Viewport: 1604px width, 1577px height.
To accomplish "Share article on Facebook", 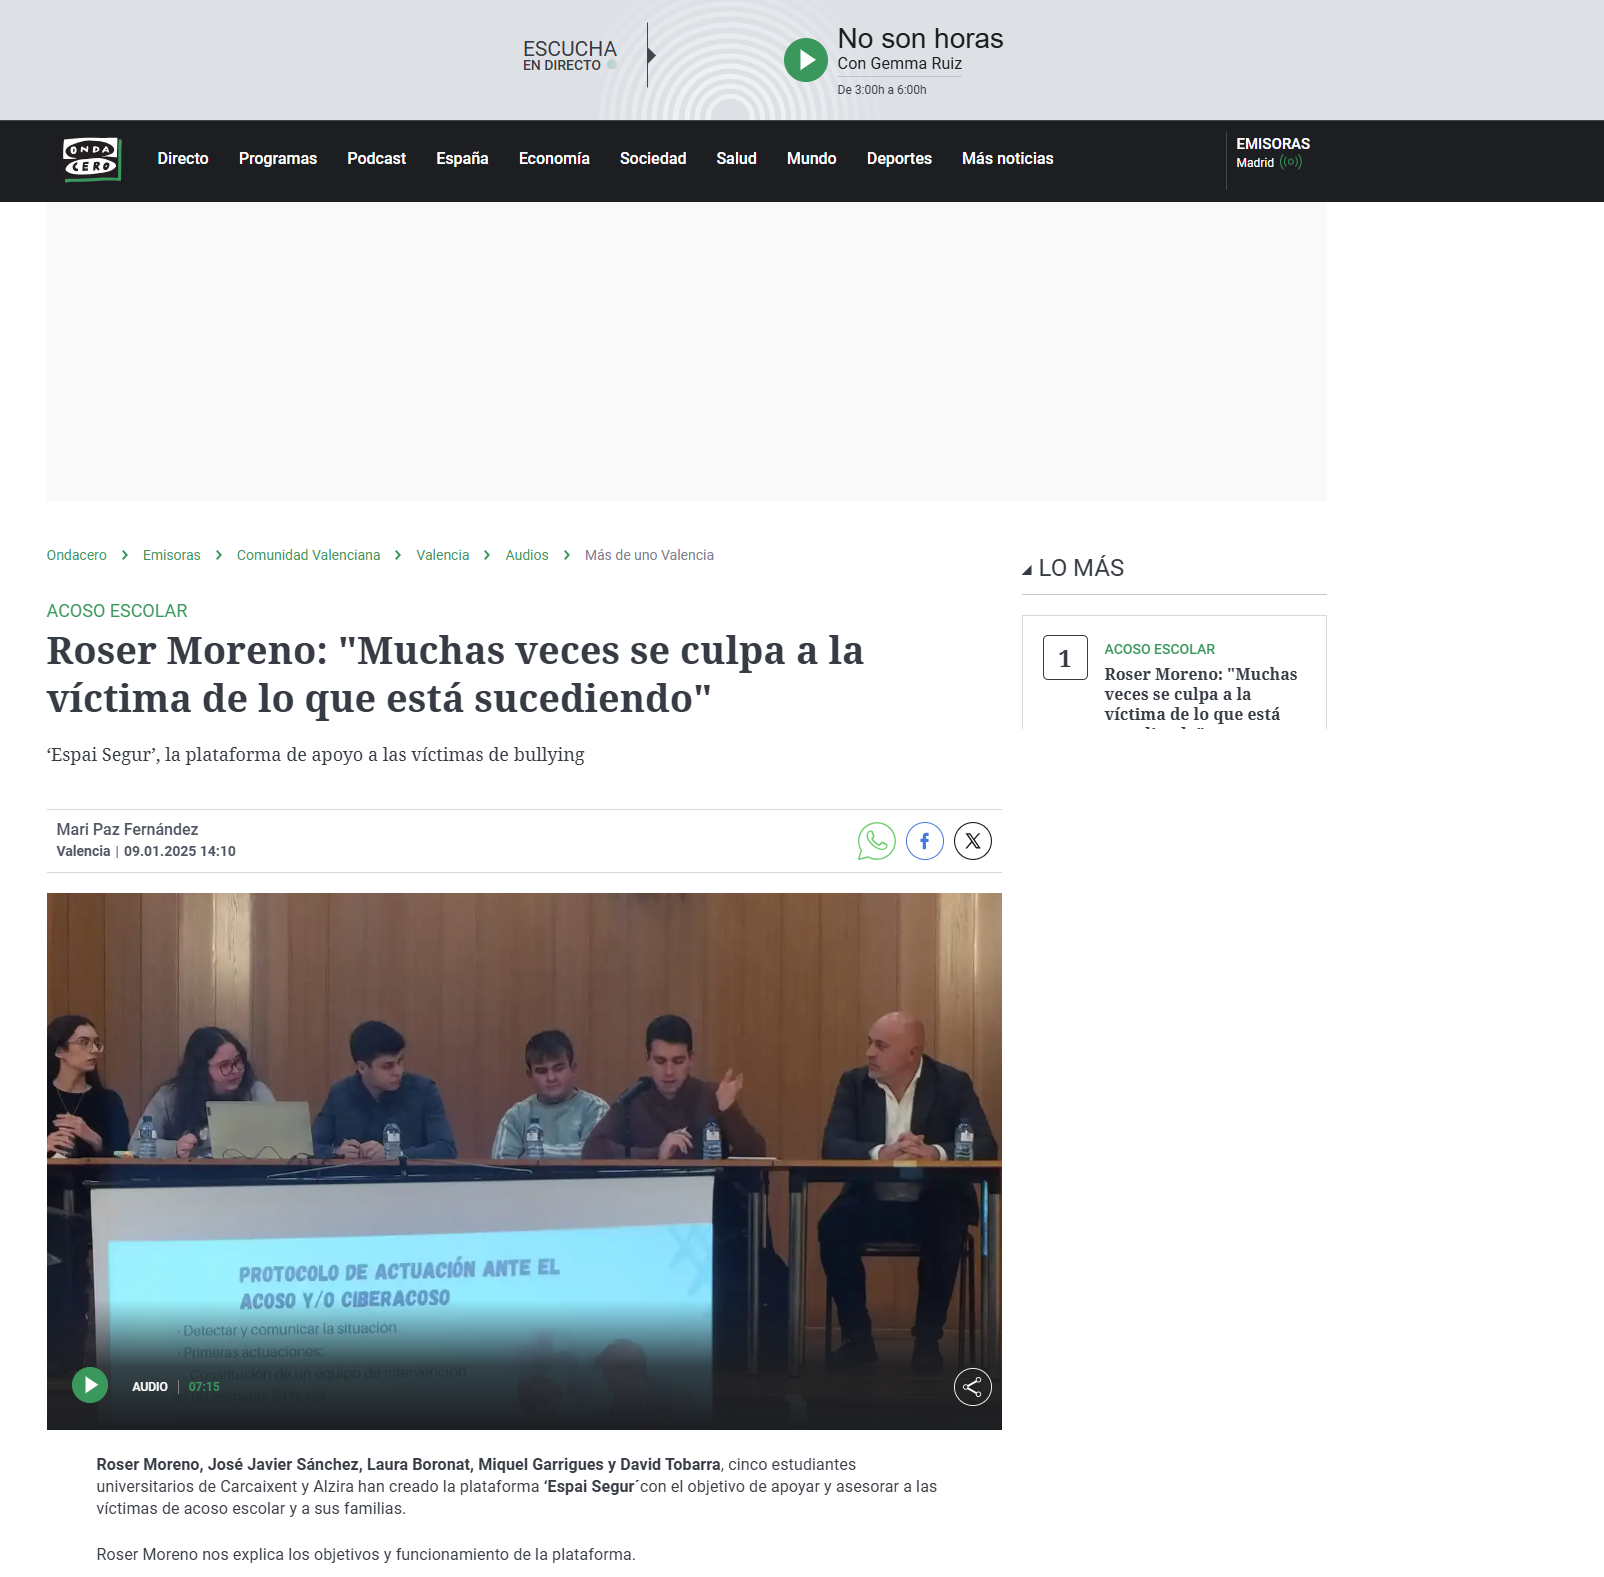I will click(924, 841).
